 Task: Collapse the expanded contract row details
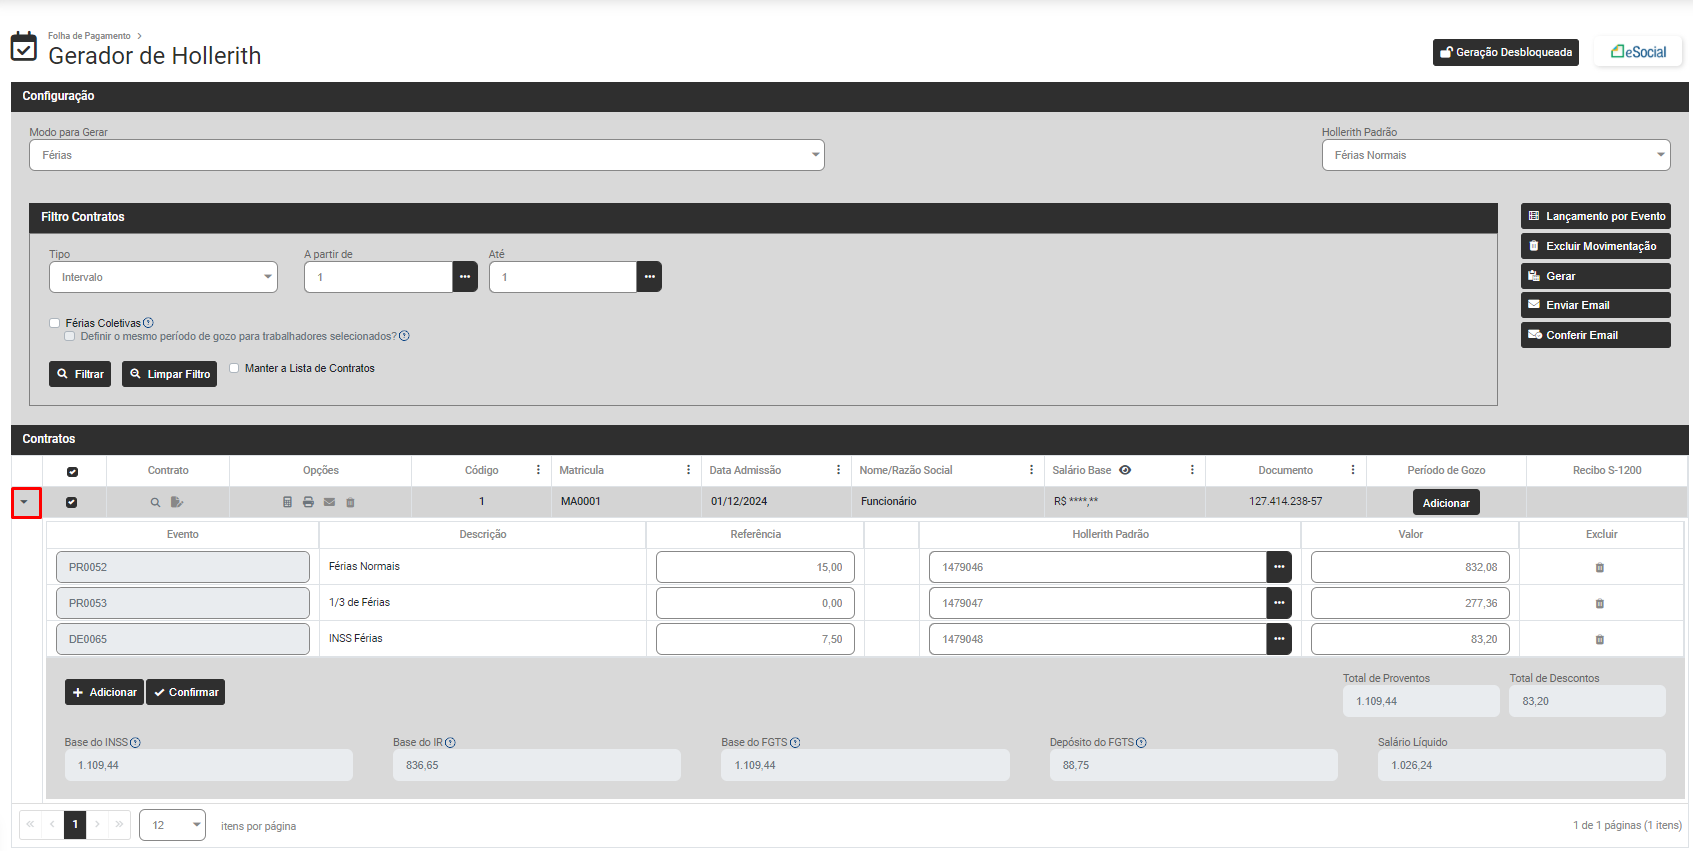[25, 502]
